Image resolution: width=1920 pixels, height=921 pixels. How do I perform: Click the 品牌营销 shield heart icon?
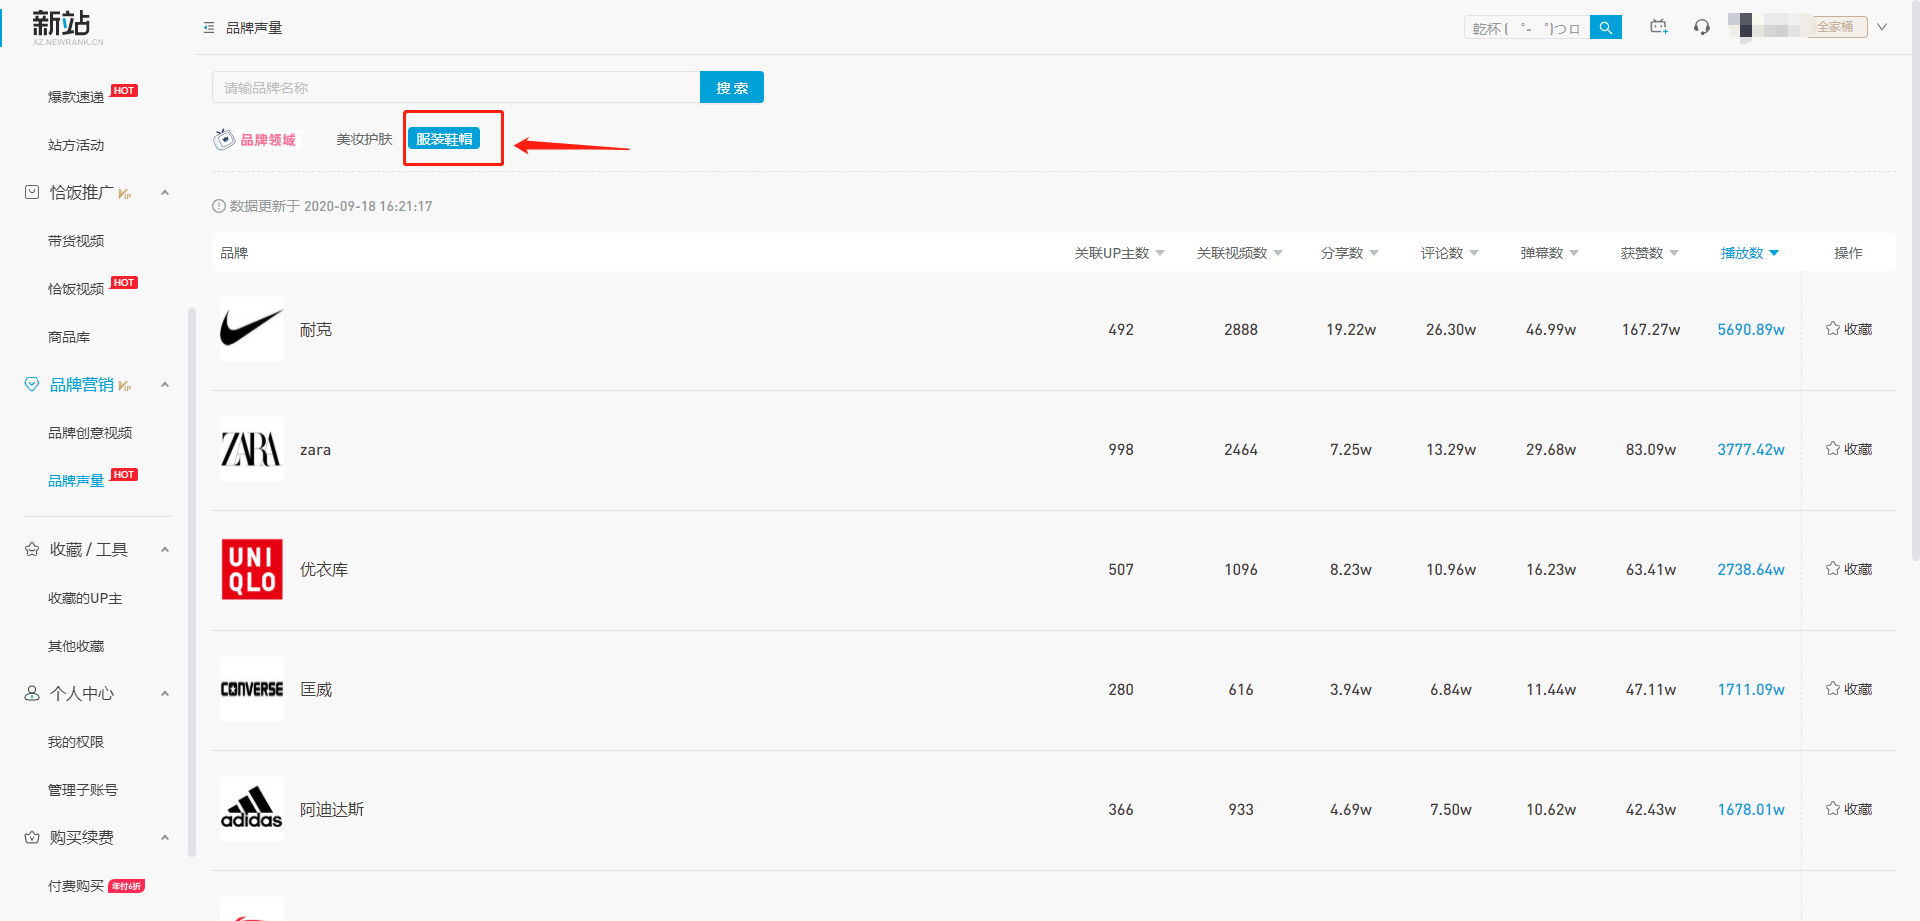click(x=32, y=385)
